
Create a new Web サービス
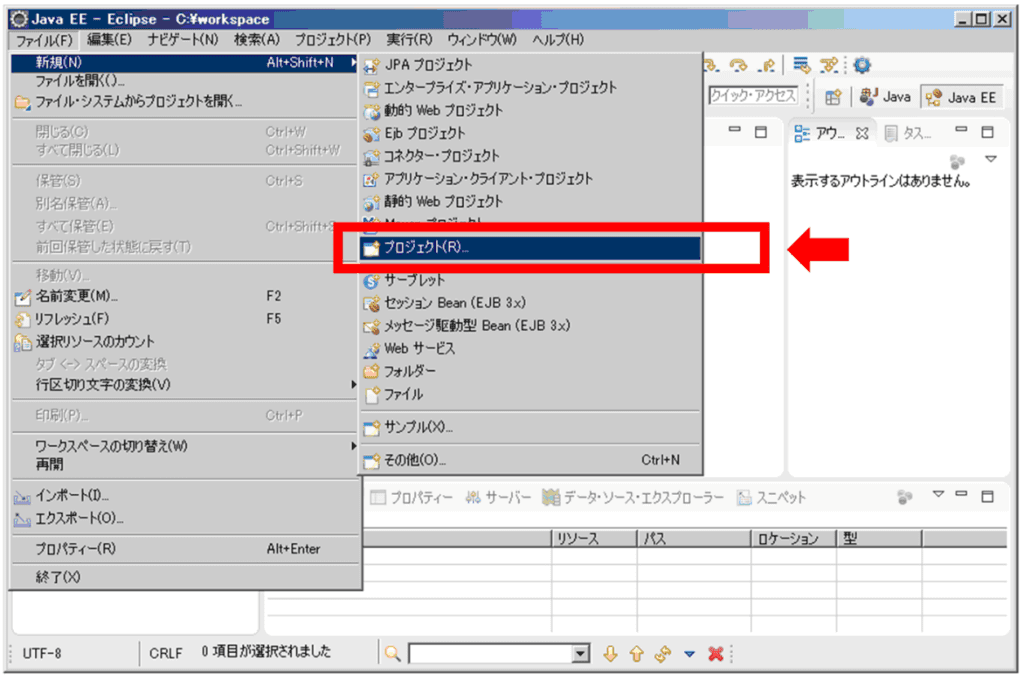[x=530, y=349]
